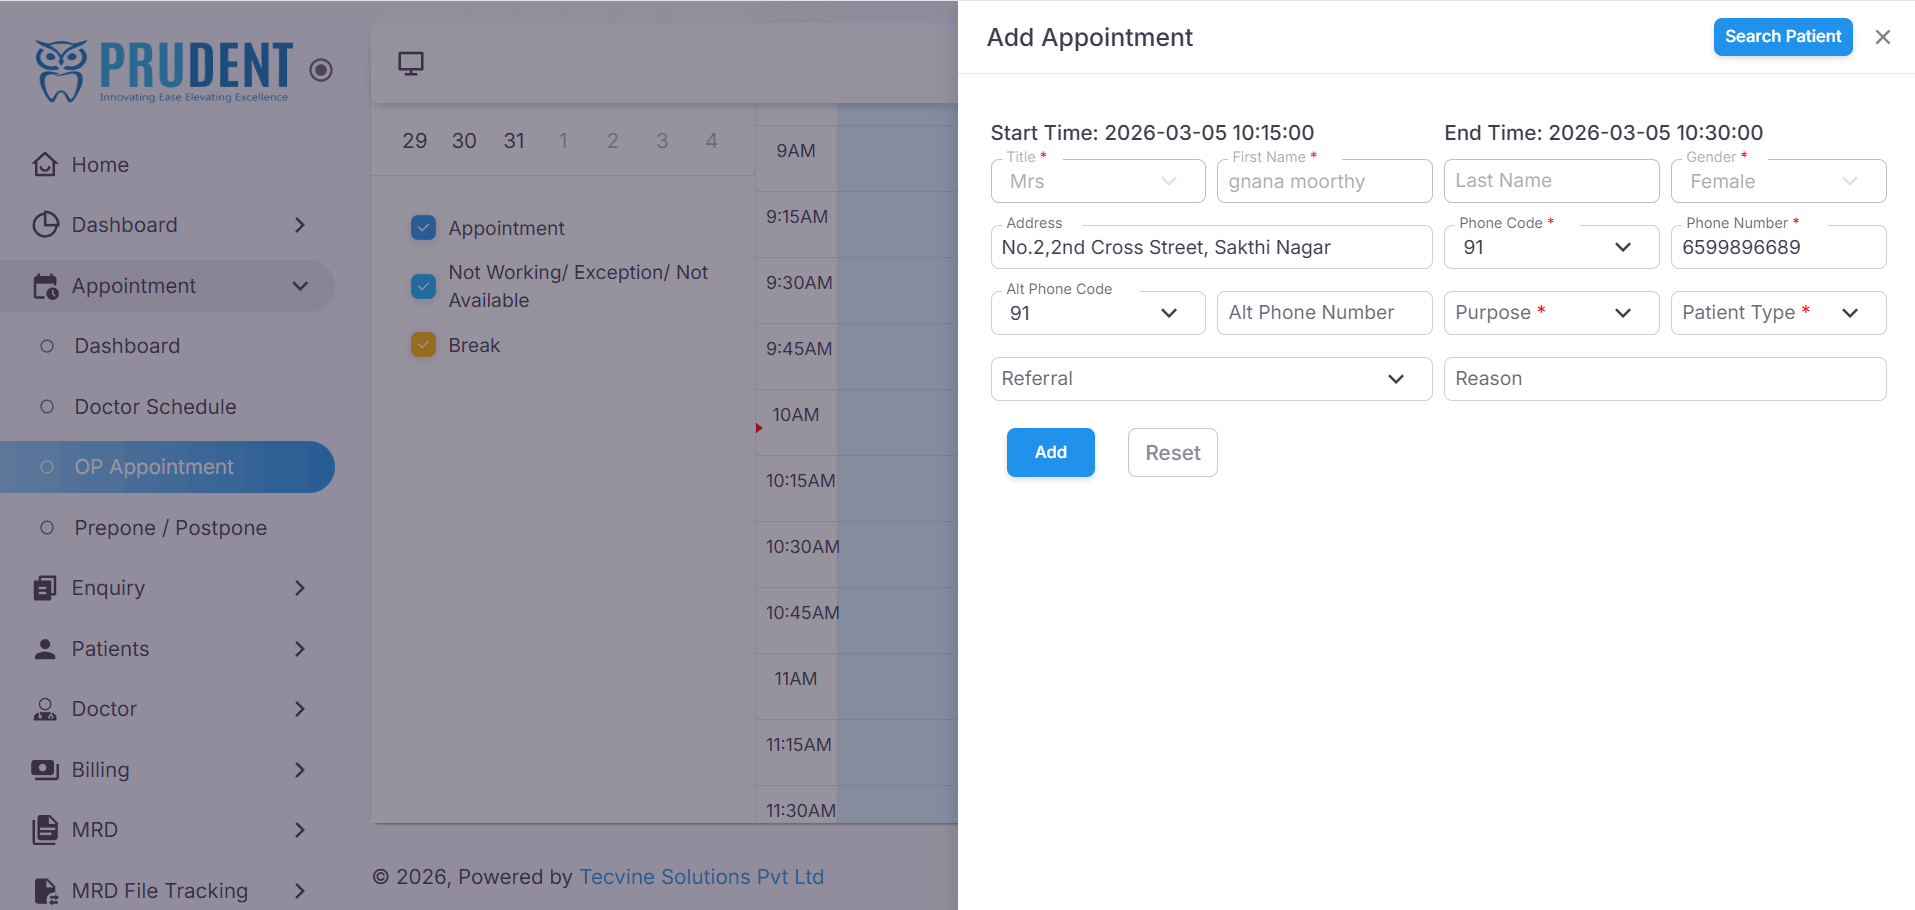Click the Reason input field

[1665, 379]
